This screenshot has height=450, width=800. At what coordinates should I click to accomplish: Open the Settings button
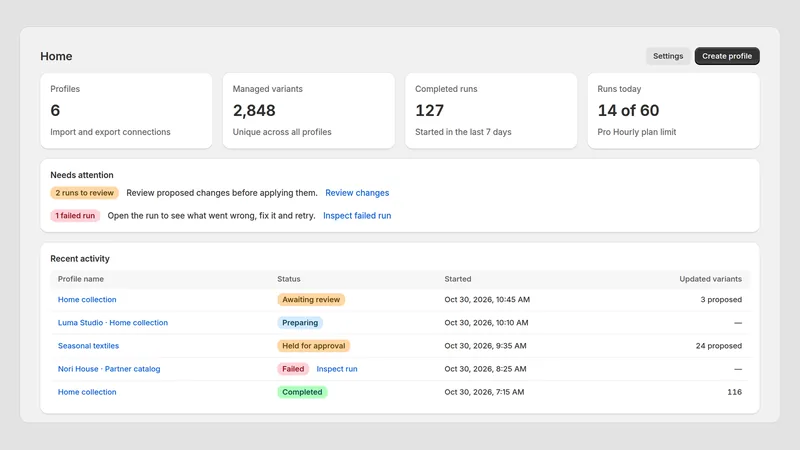tap(668, 56)
